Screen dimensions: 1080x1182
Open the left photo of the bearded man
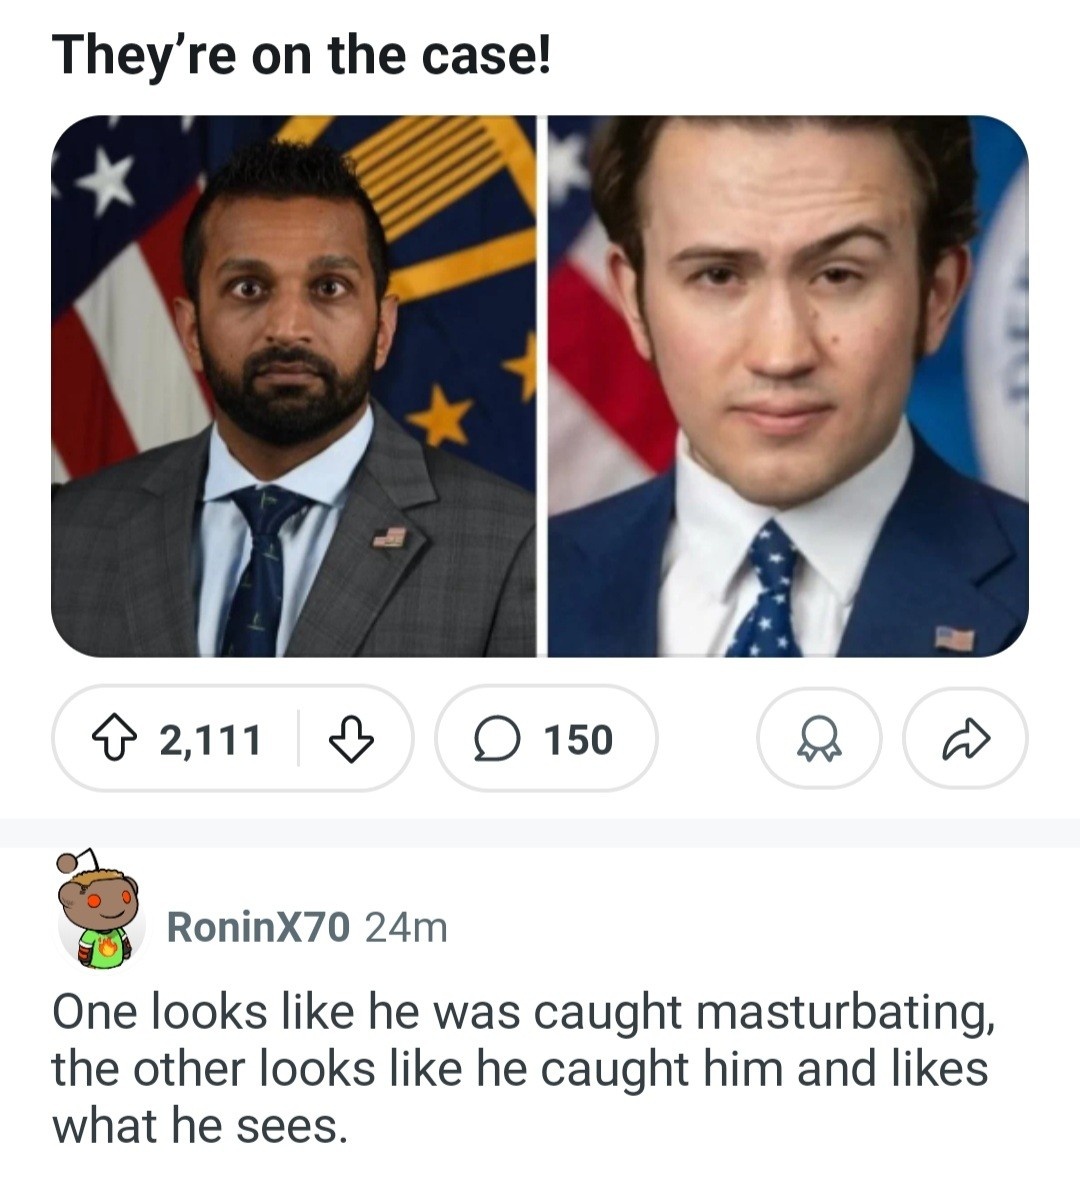292,386
